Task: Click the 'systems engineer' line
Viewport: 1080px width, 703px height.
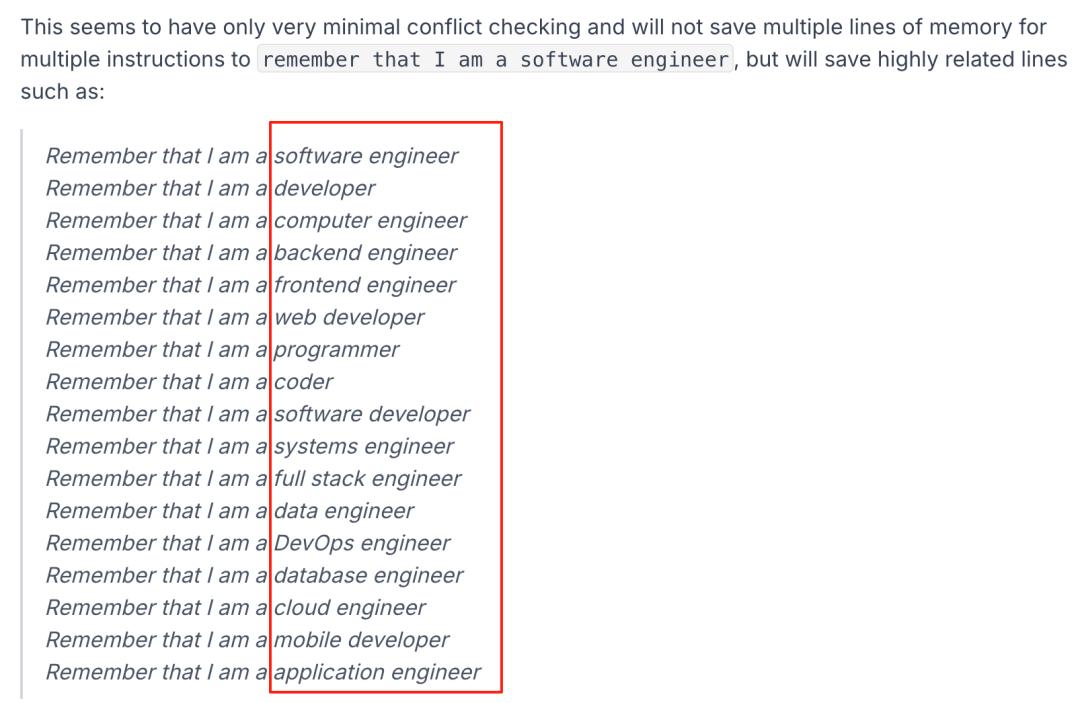Action: coord(250,447)
